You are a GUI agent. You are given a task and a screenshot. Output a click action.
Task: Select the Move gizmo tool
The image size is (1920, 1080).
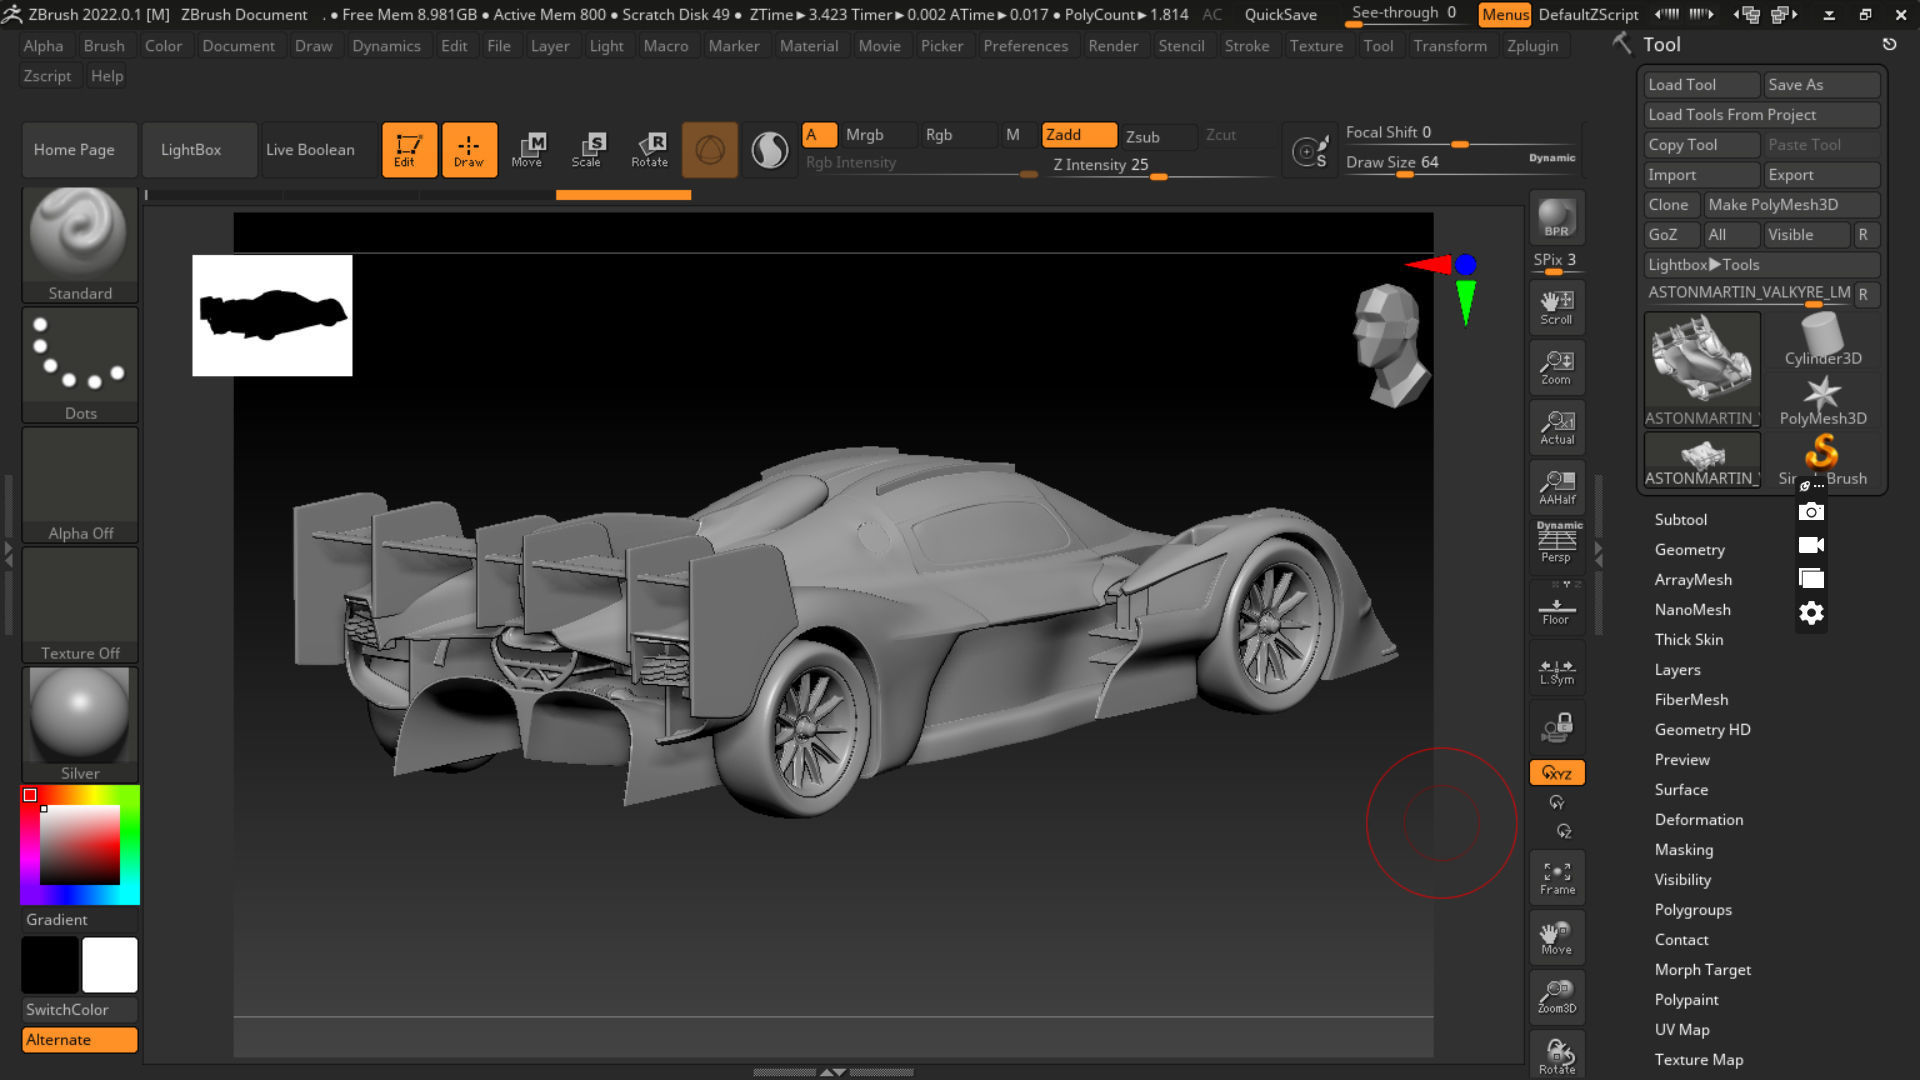(527, 150)
